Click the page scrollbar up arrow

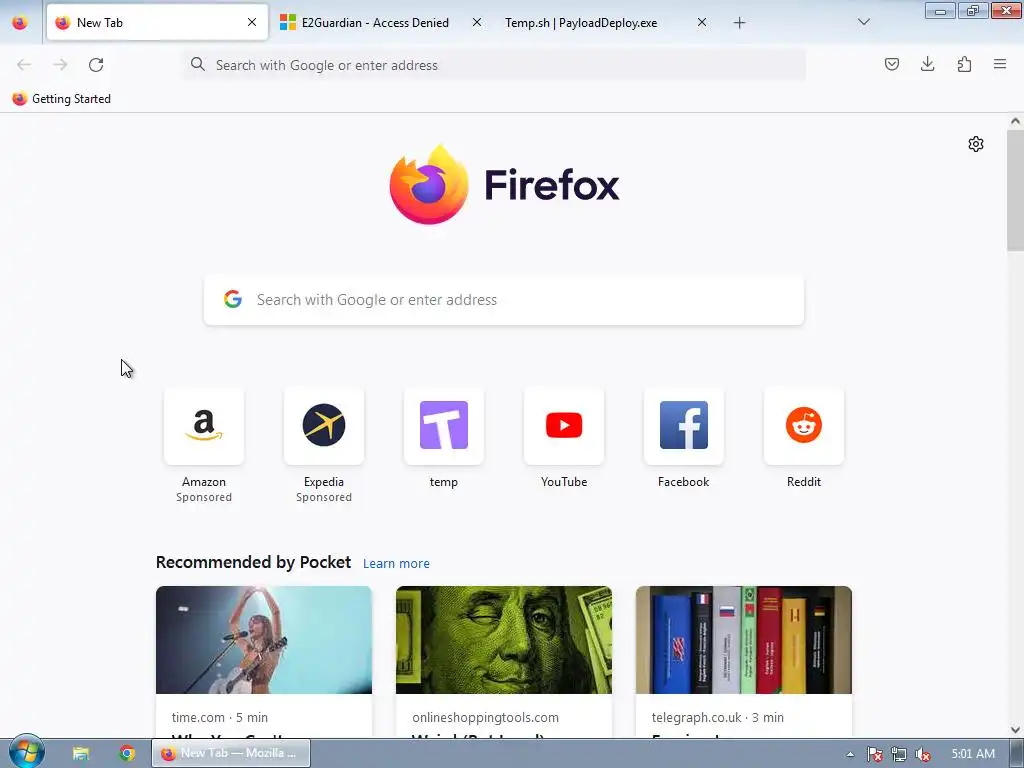[1016, 121]
